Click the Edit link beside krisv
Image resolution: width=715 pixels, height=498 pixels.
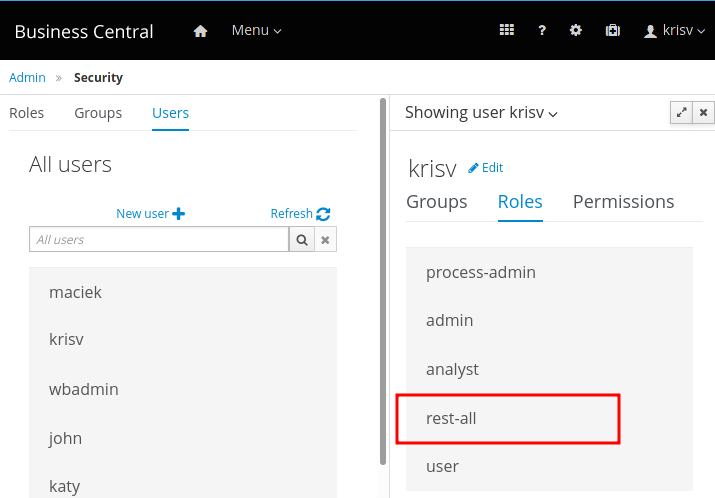[492, 168]
